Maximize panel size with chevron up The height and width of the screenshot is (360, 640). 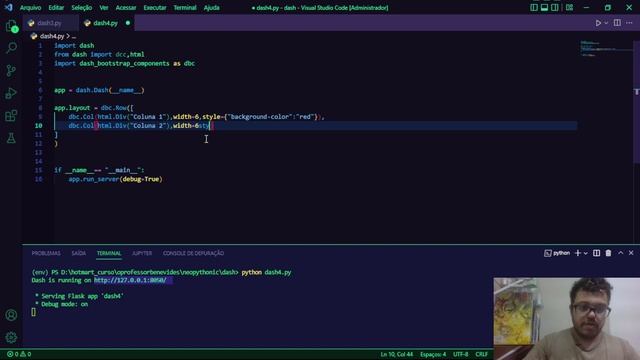[x=620, y=253]
